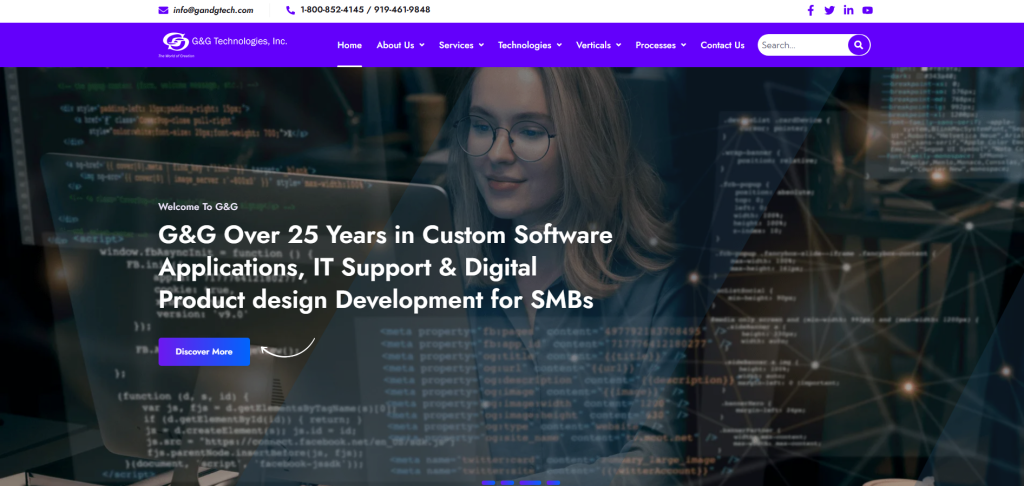Click the 'G&G Over 25 Years' headline

coord(385,267)
